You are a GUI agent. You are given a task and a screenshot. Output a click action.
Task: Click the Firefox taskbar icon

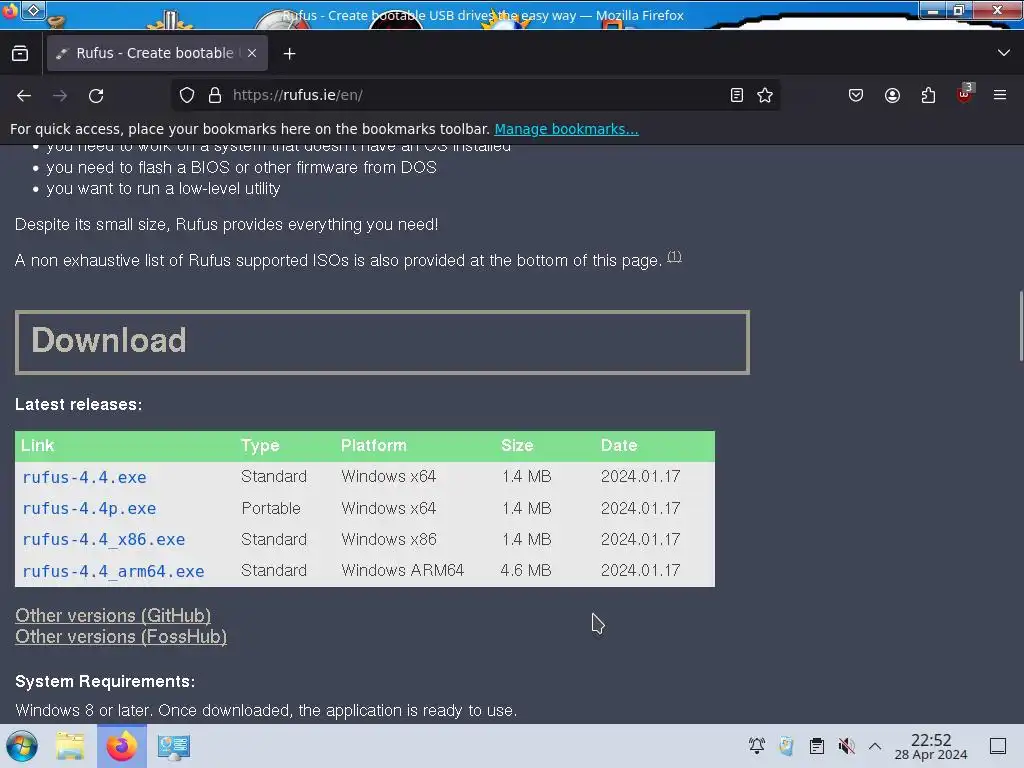pos(122,746)
